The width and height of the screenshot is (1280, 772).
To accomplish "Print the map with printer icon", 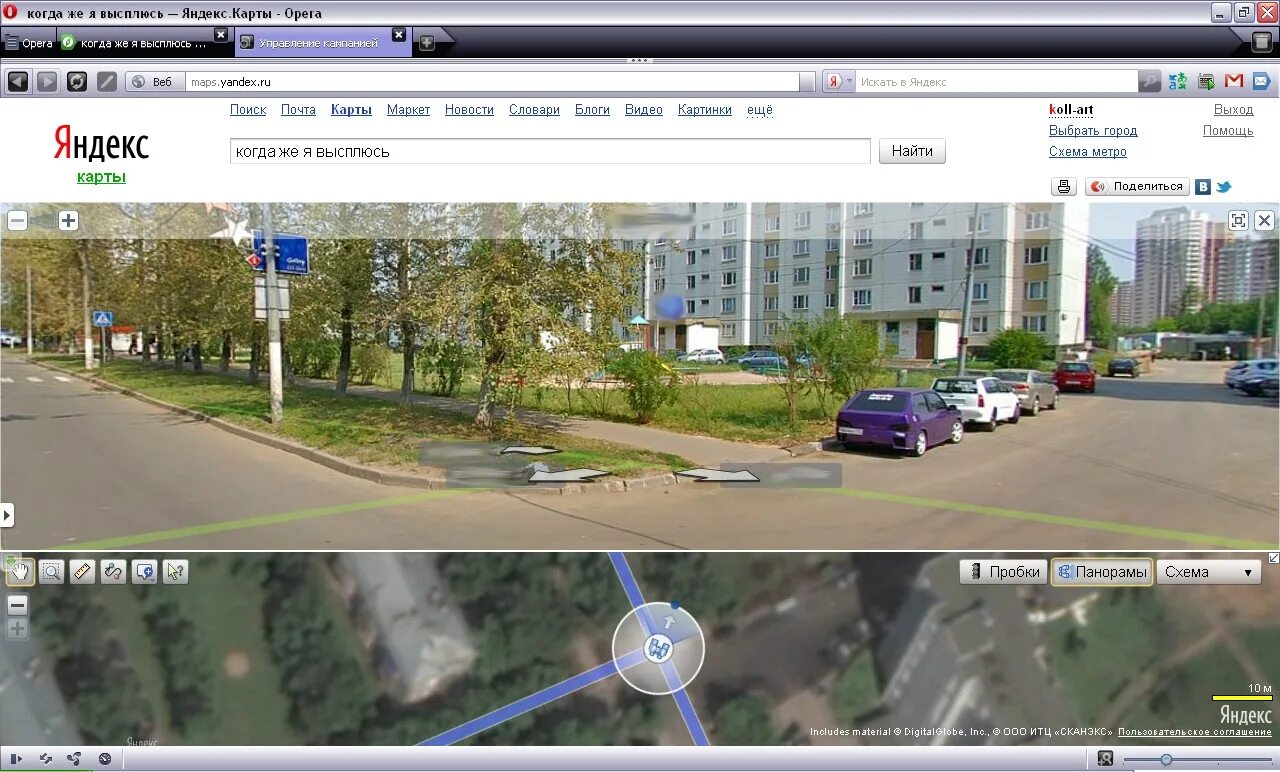I will coord(1064,187).
